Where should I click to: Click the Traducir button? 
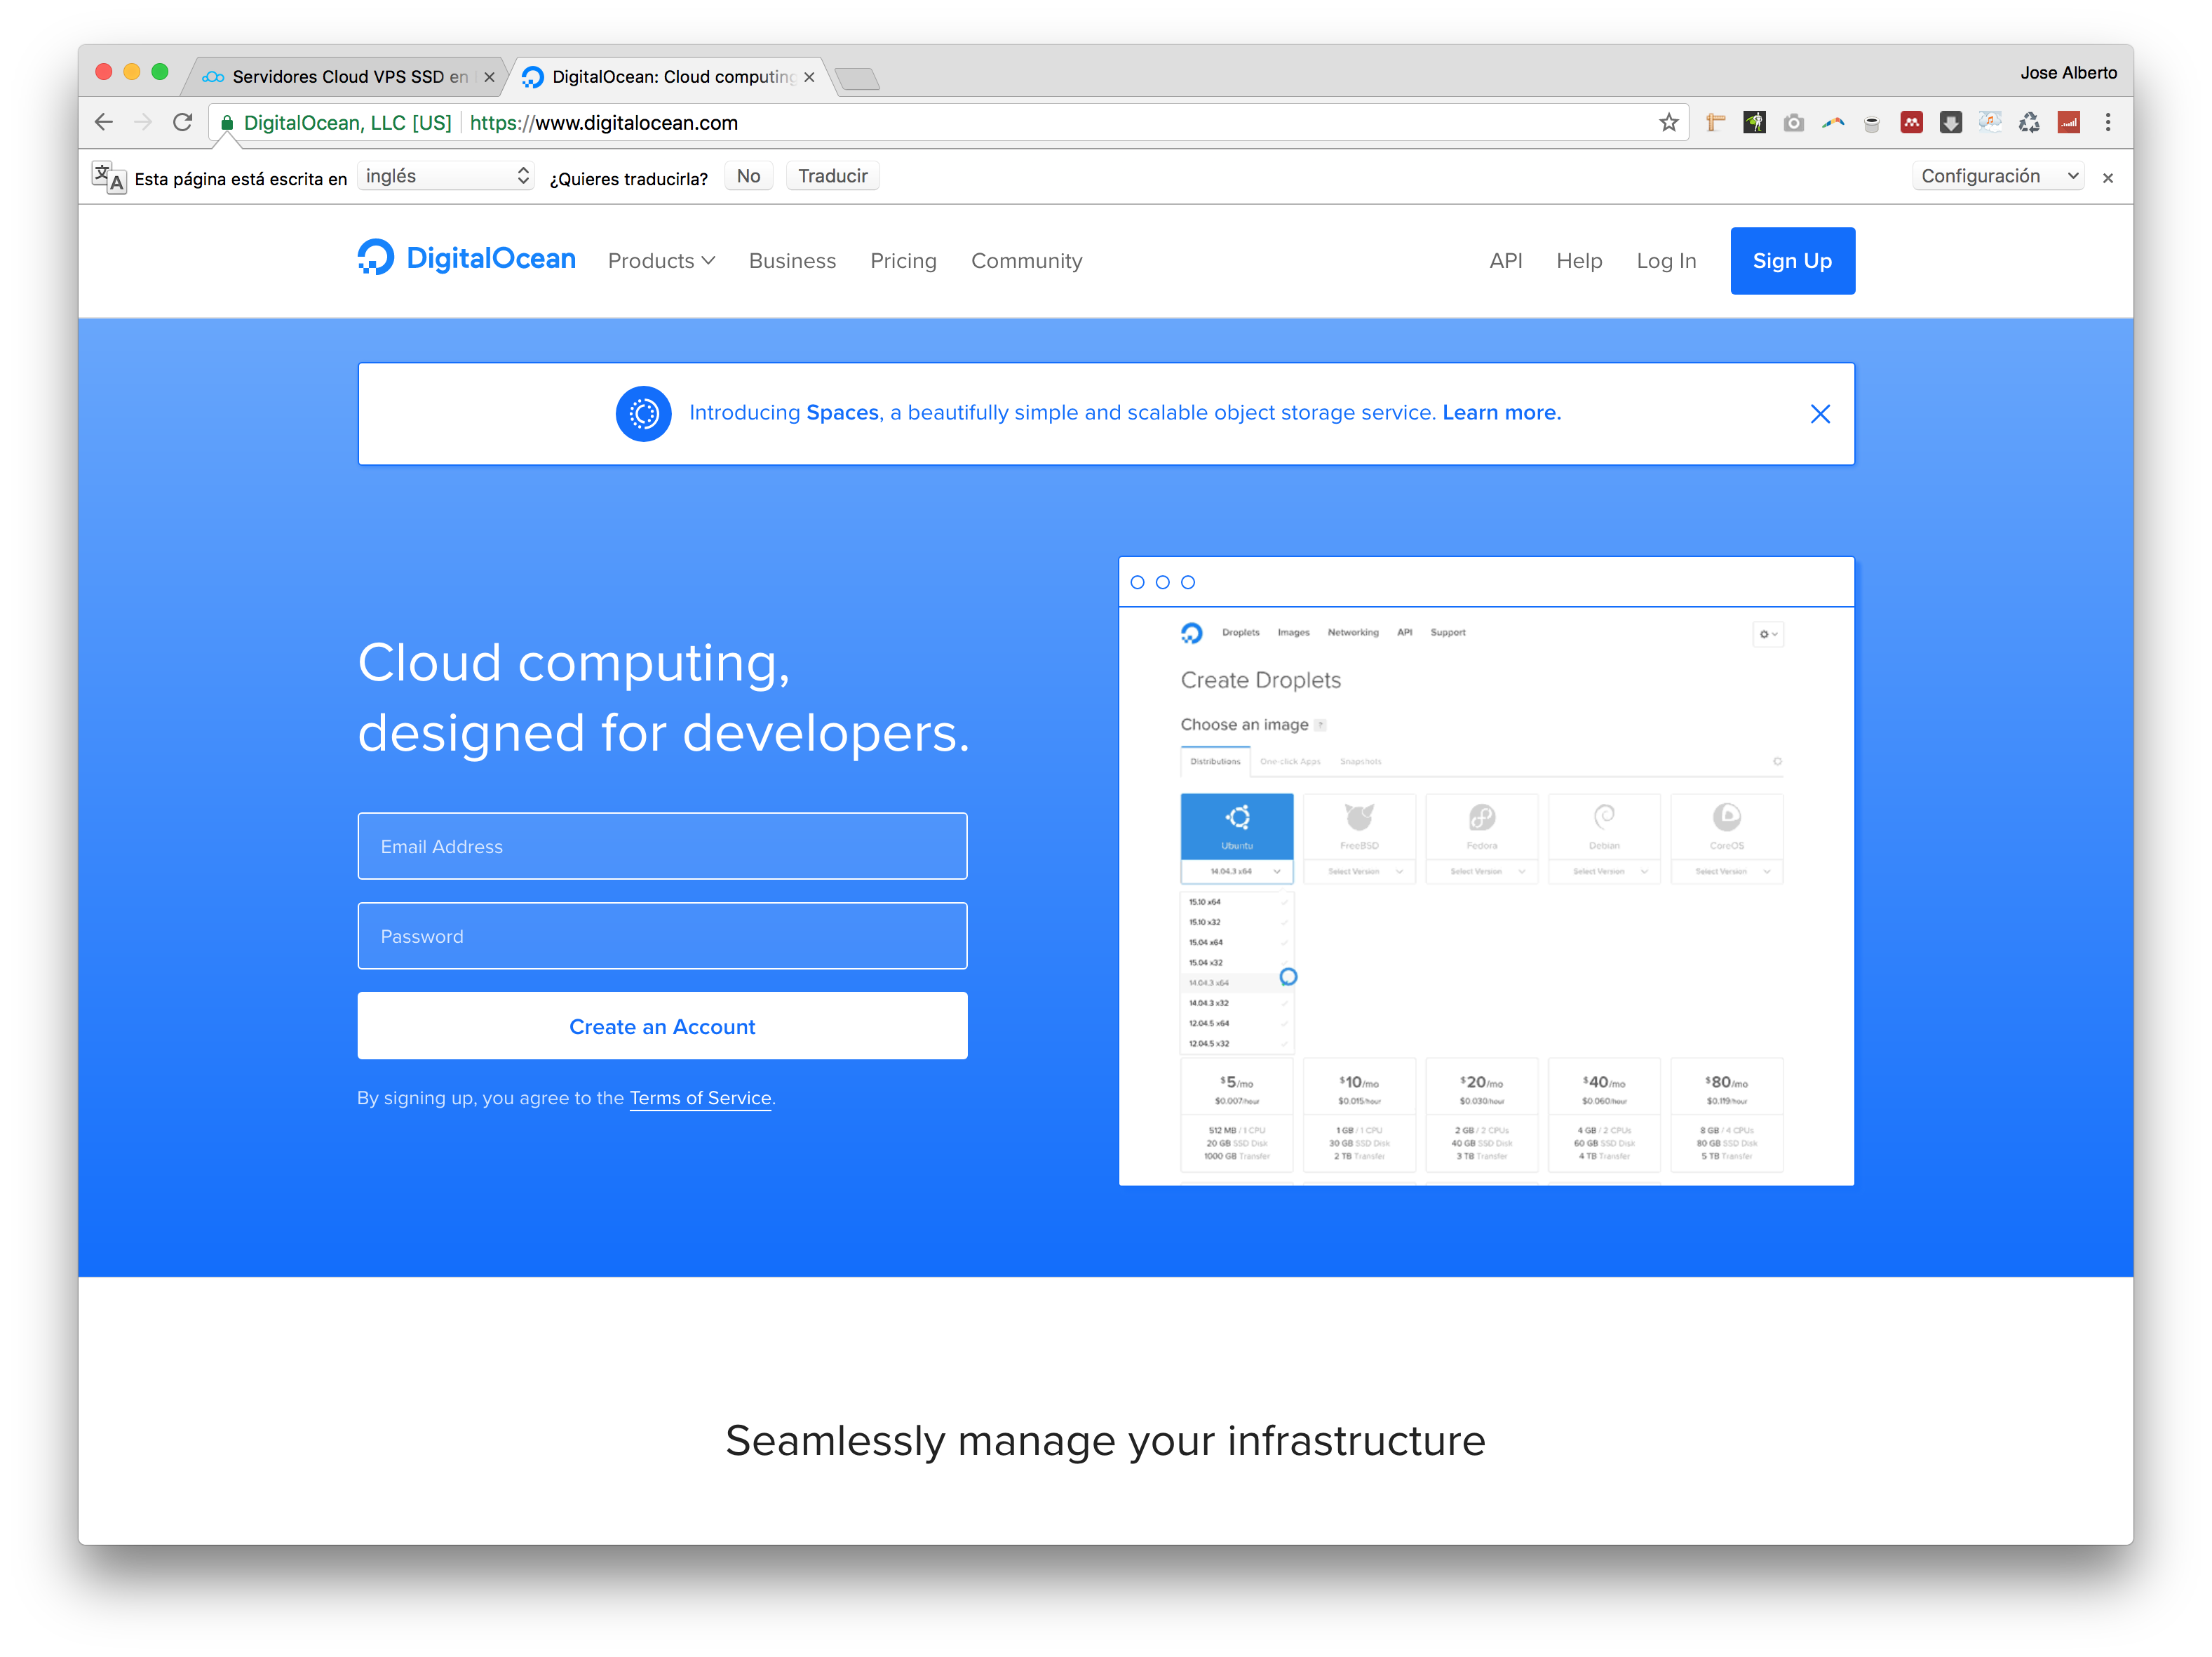click(x=832, y=176)
